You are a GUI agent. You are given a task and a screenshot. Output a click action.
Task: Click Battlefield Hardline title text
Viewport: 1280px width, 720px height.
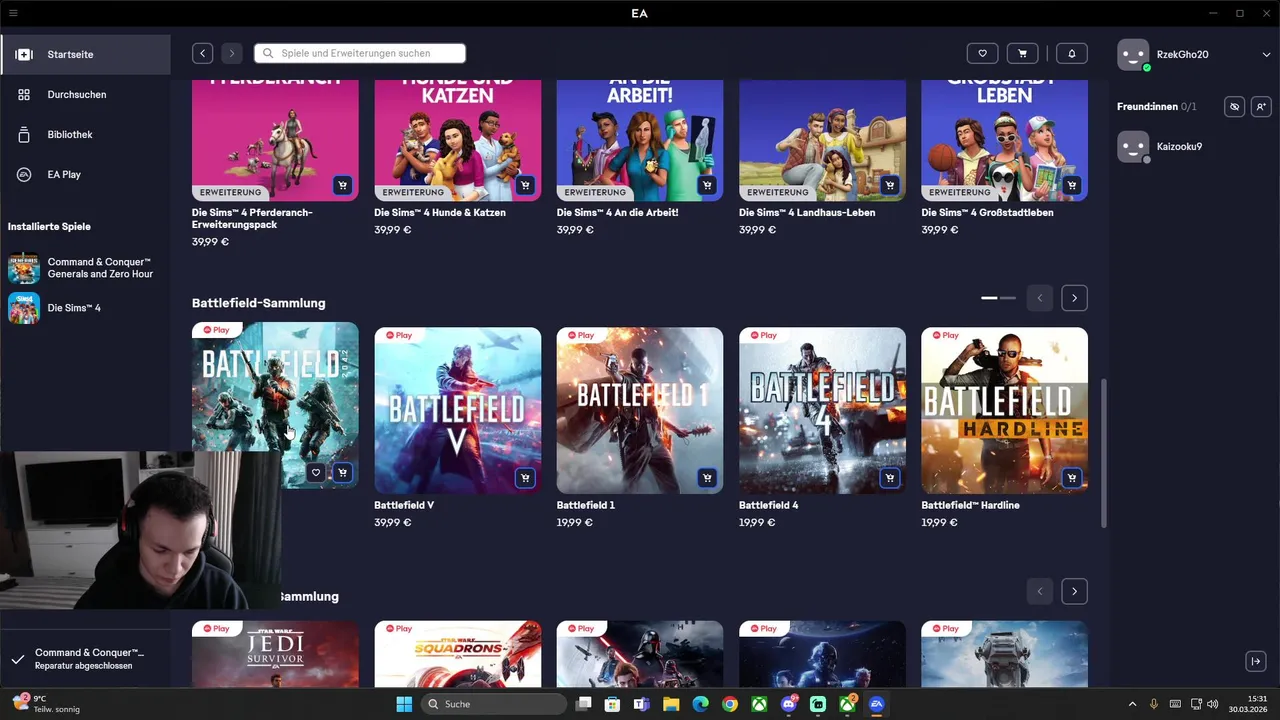pyautogui.click(x=970, y=506)
